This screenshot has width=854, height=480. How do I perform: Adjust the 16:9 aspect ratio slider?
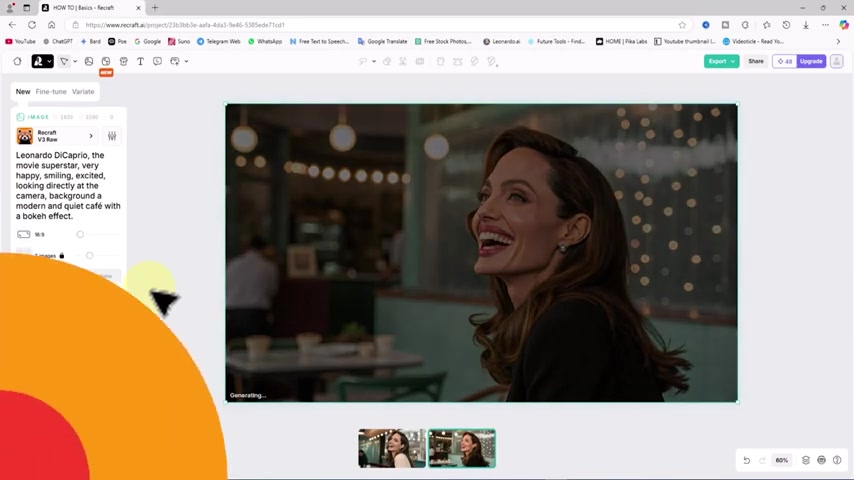click(x=80, y=234)
